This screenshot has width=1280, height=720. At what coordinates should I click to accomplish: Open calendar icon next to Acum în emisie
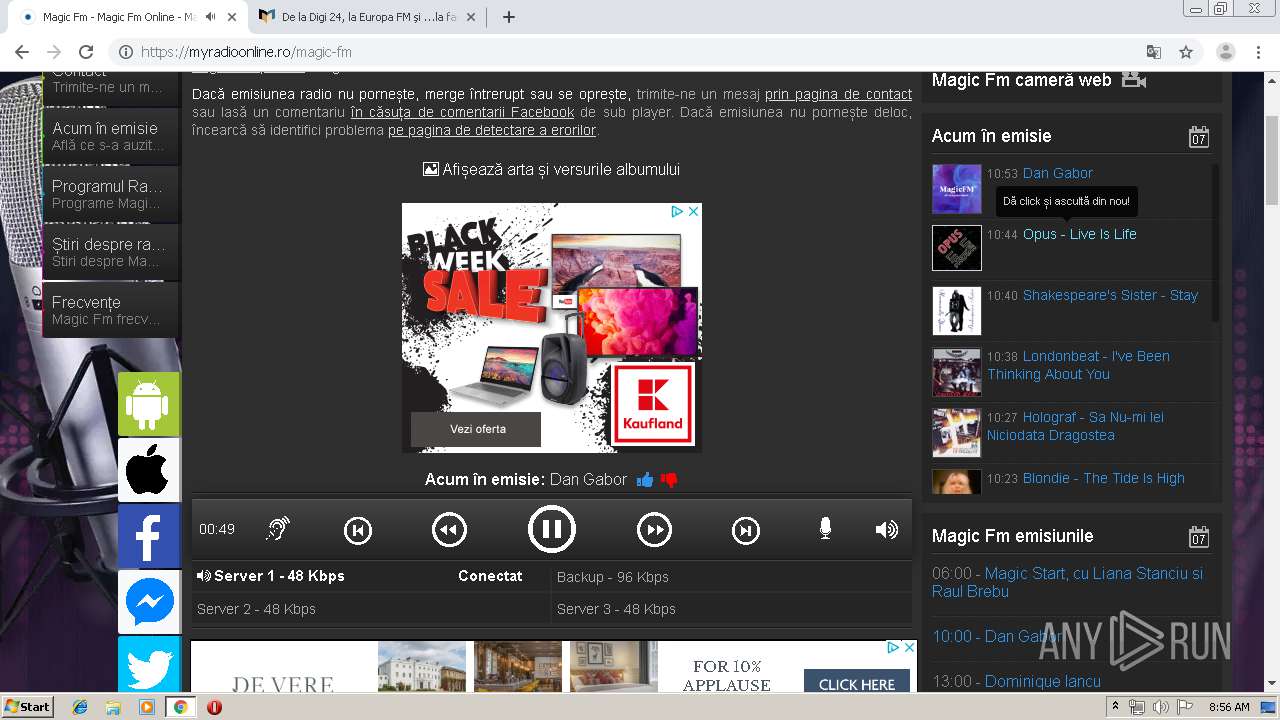(1199, 137)
